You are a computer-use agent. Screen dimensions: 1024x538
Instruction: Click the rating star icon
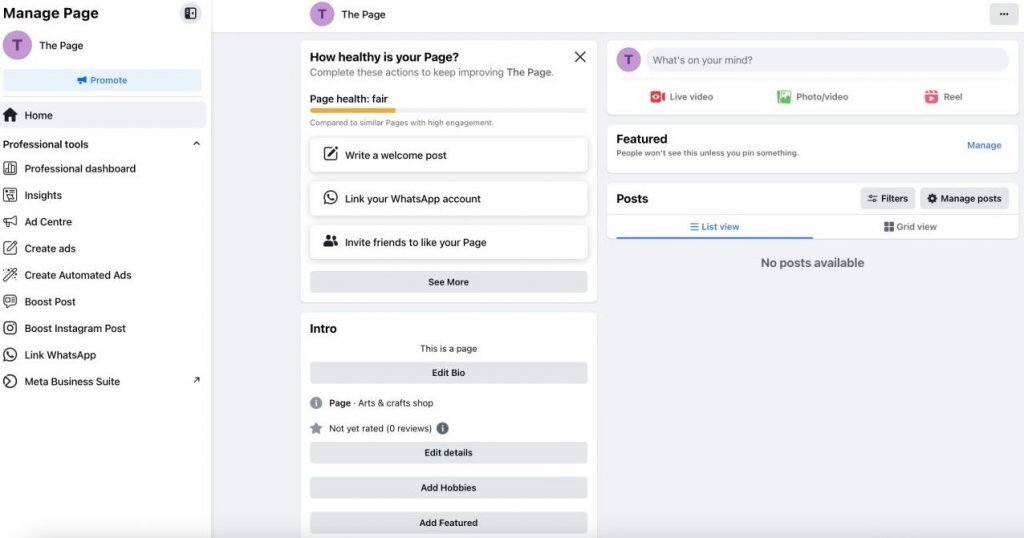point(316,428)
